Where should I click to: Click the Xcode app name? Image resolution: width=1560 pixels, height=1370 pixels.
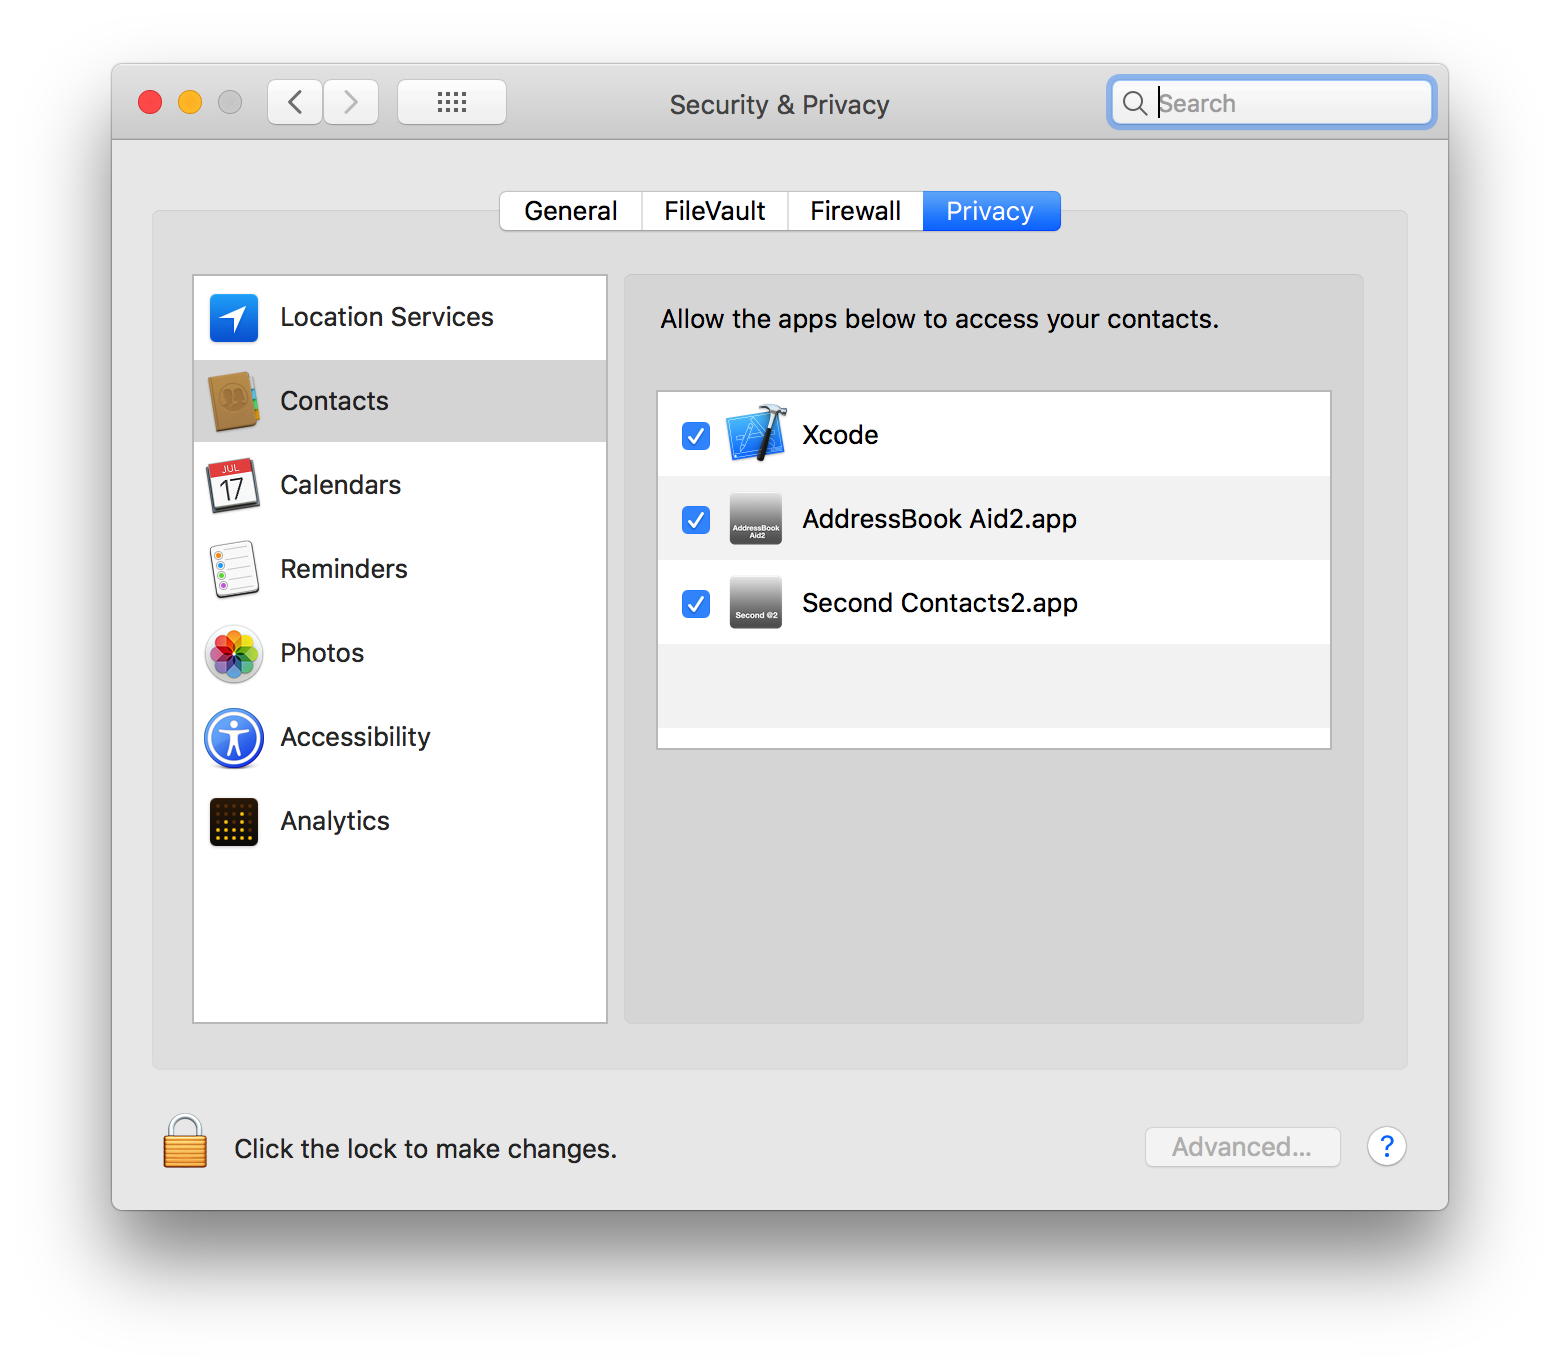[x=840, y=435]
